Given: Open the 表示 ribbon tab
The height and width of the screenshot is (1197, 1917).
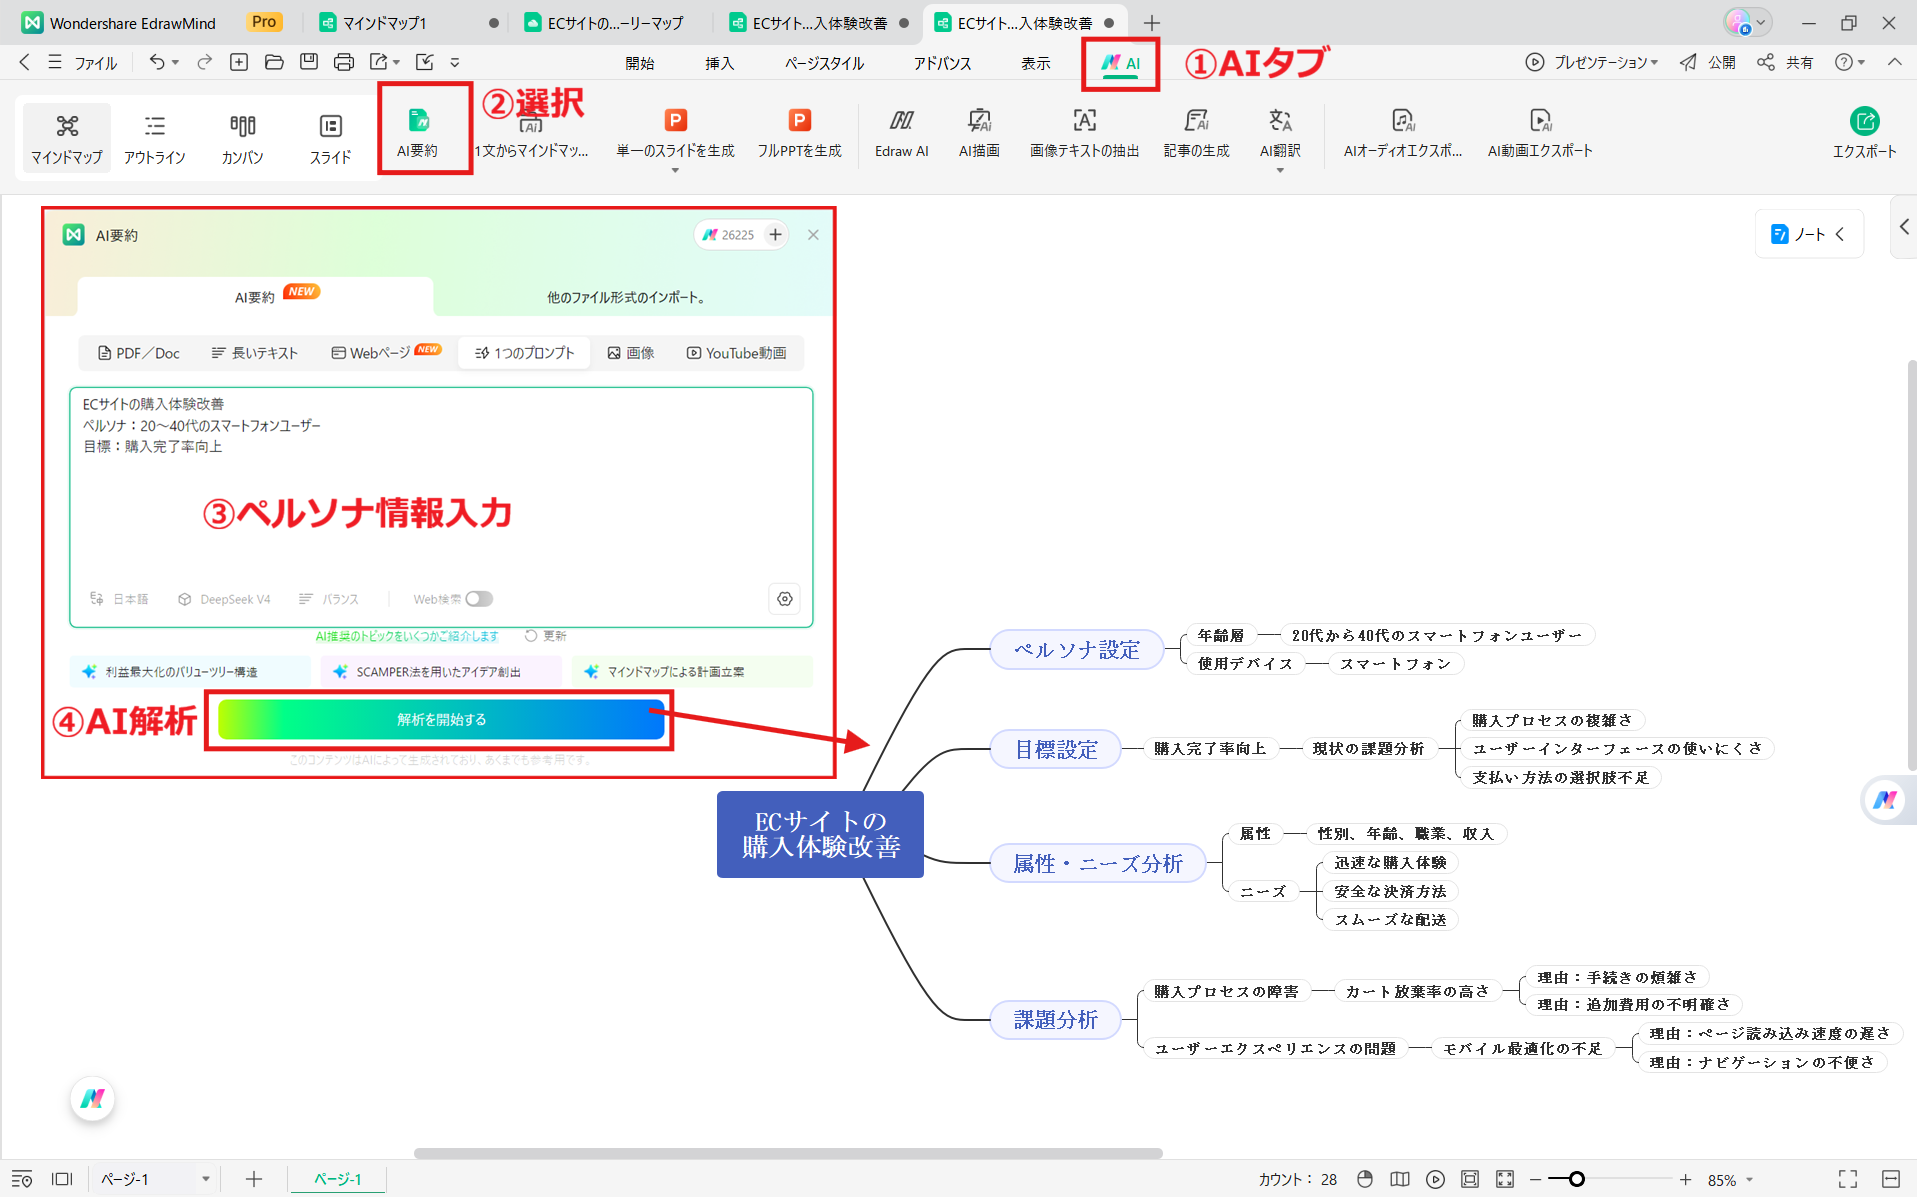Looking at the screenshot, I should [x=1035, y=63].
